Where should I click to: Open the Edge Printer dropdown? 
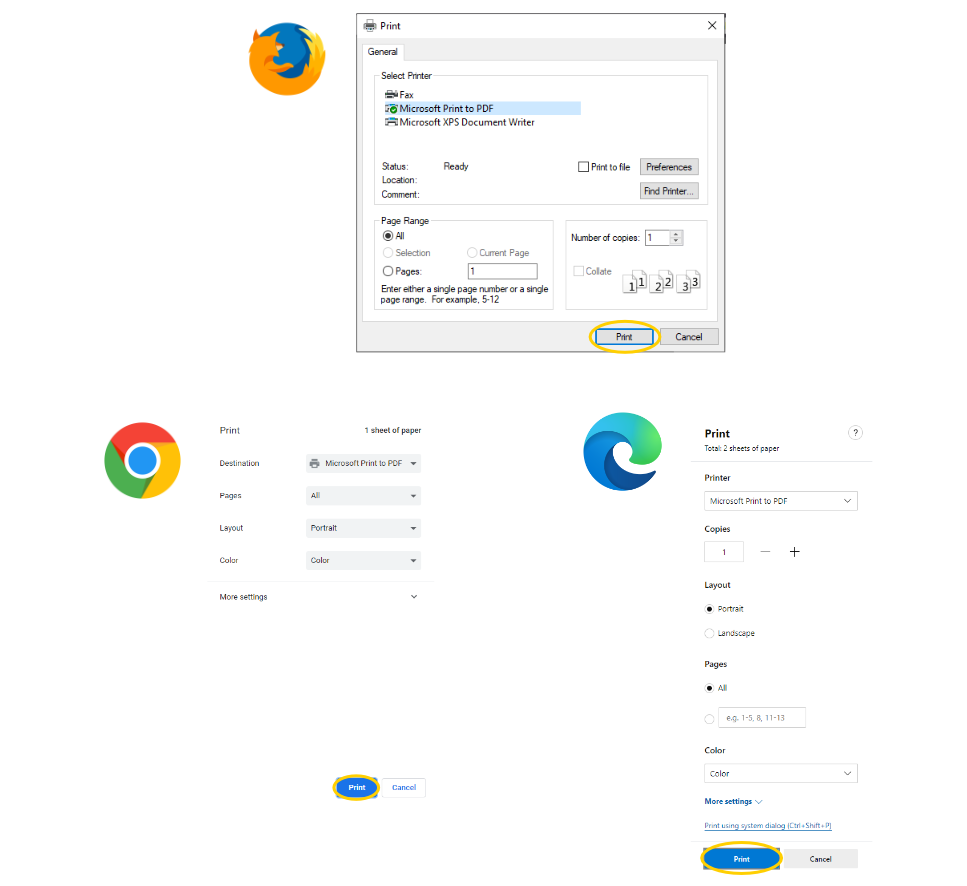click(781, 501)
